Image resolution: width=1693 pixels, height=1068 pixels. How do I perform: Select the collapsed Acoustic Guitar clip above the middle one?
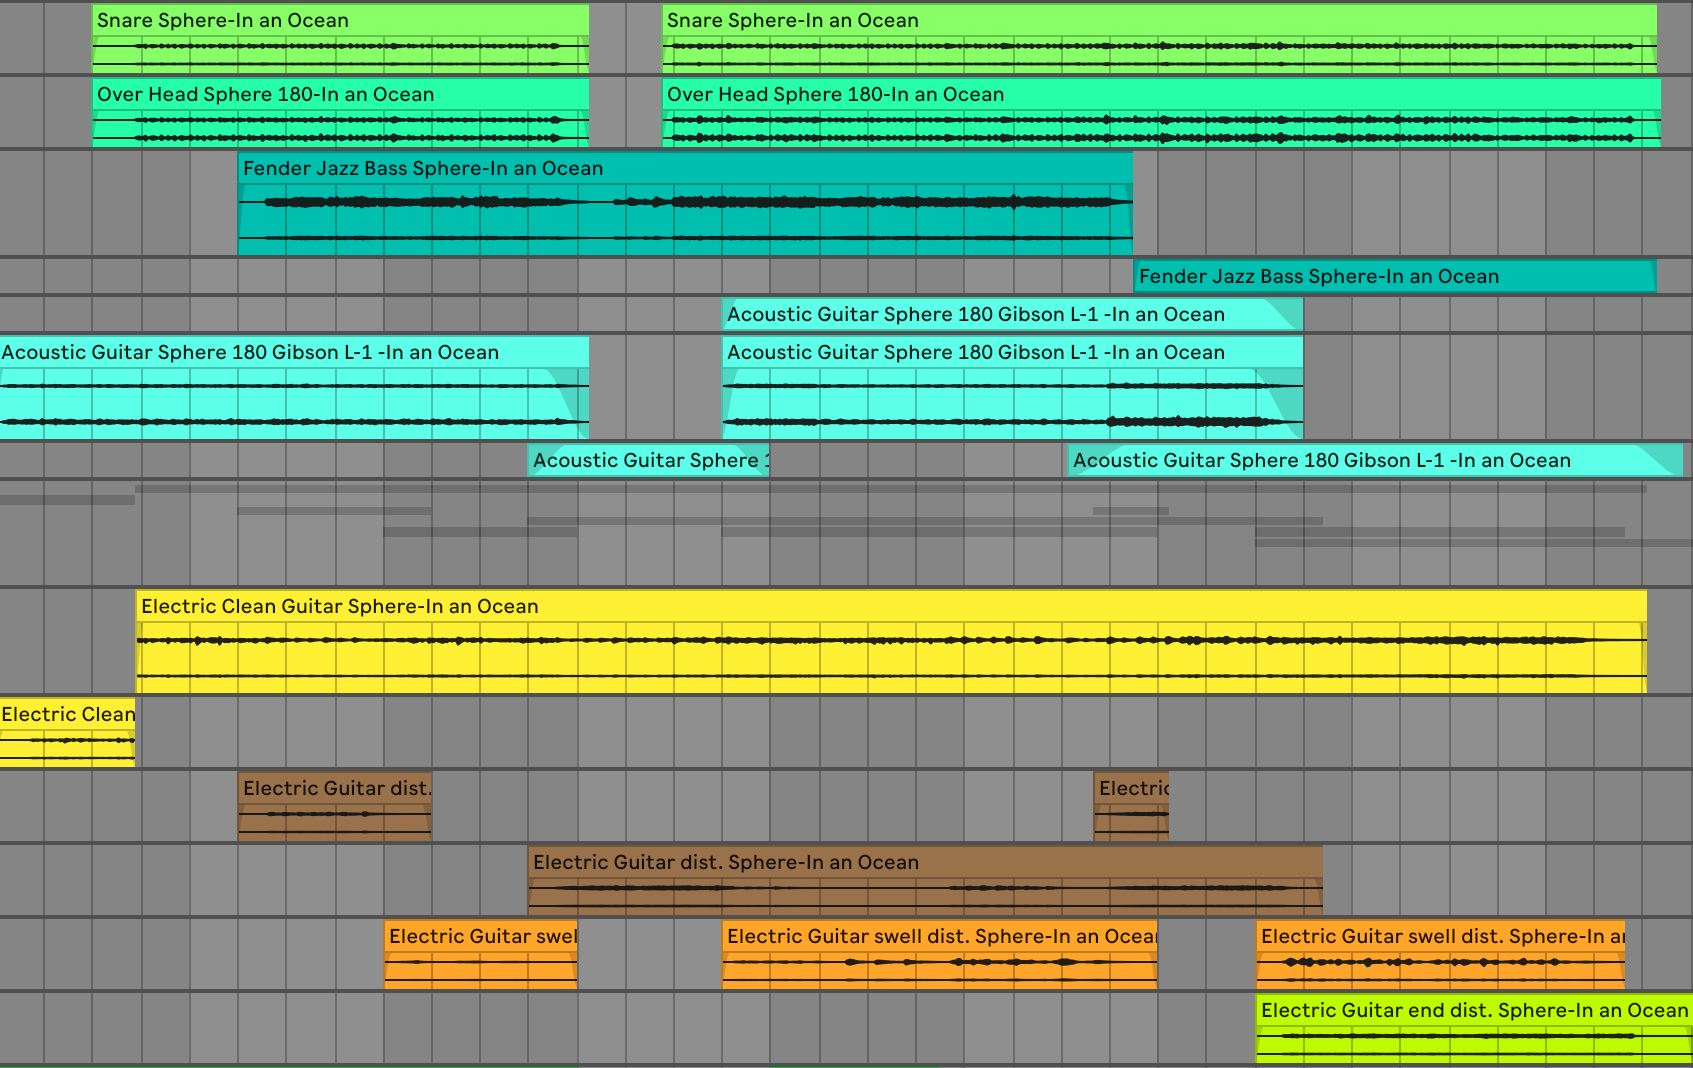(1012, 314)
